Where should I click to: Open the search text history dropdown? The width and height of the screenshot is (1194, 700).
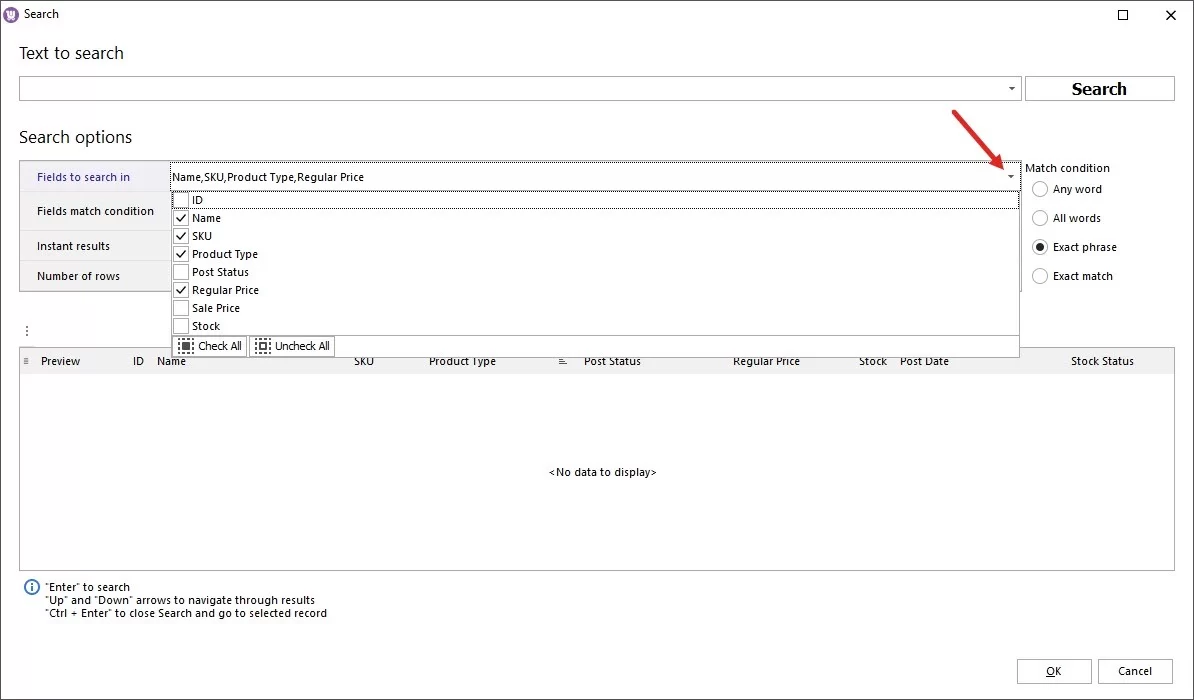[x=1010, y=88]
